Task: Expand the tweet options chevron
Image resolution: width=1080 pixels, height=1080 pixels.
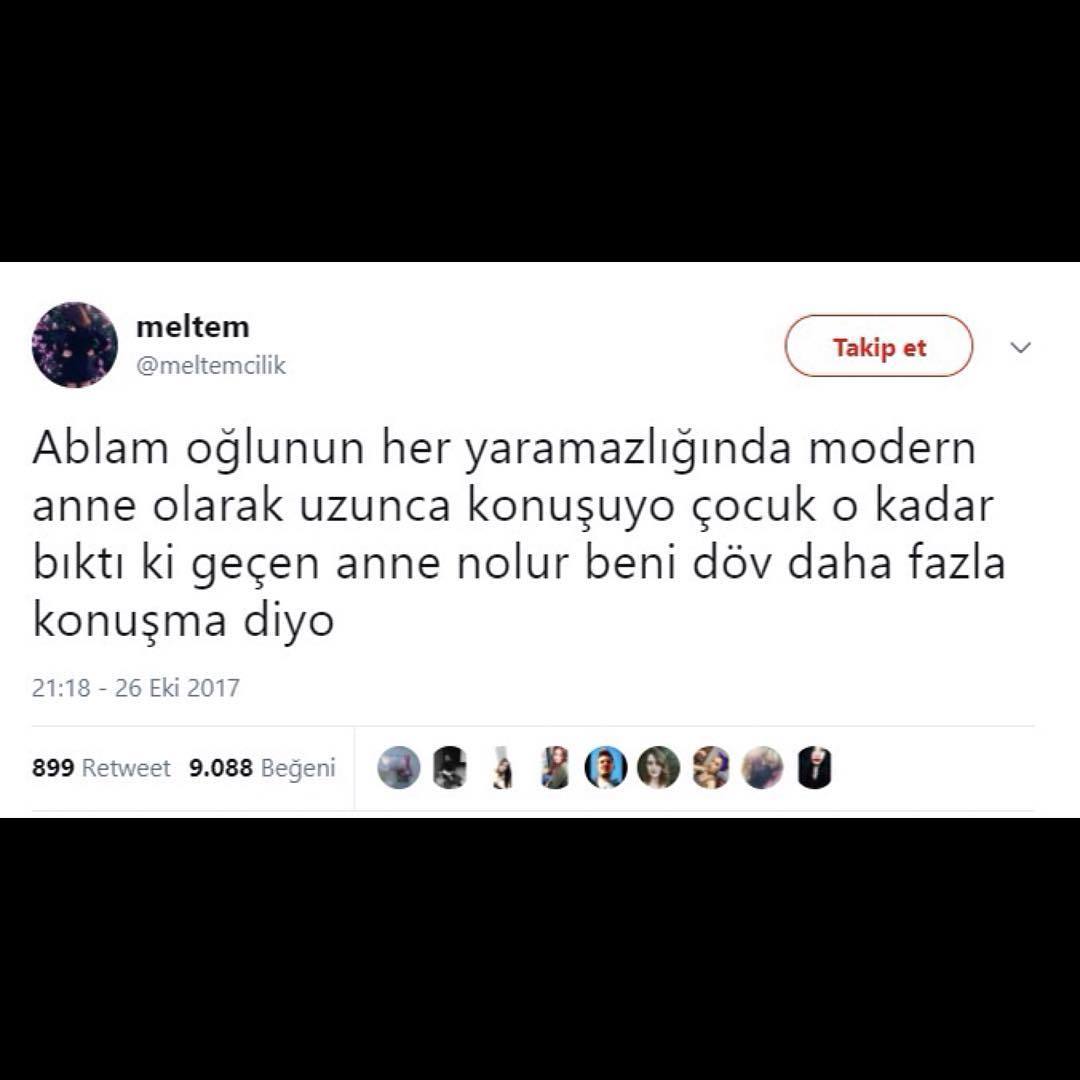Action: coord(1020,346)
